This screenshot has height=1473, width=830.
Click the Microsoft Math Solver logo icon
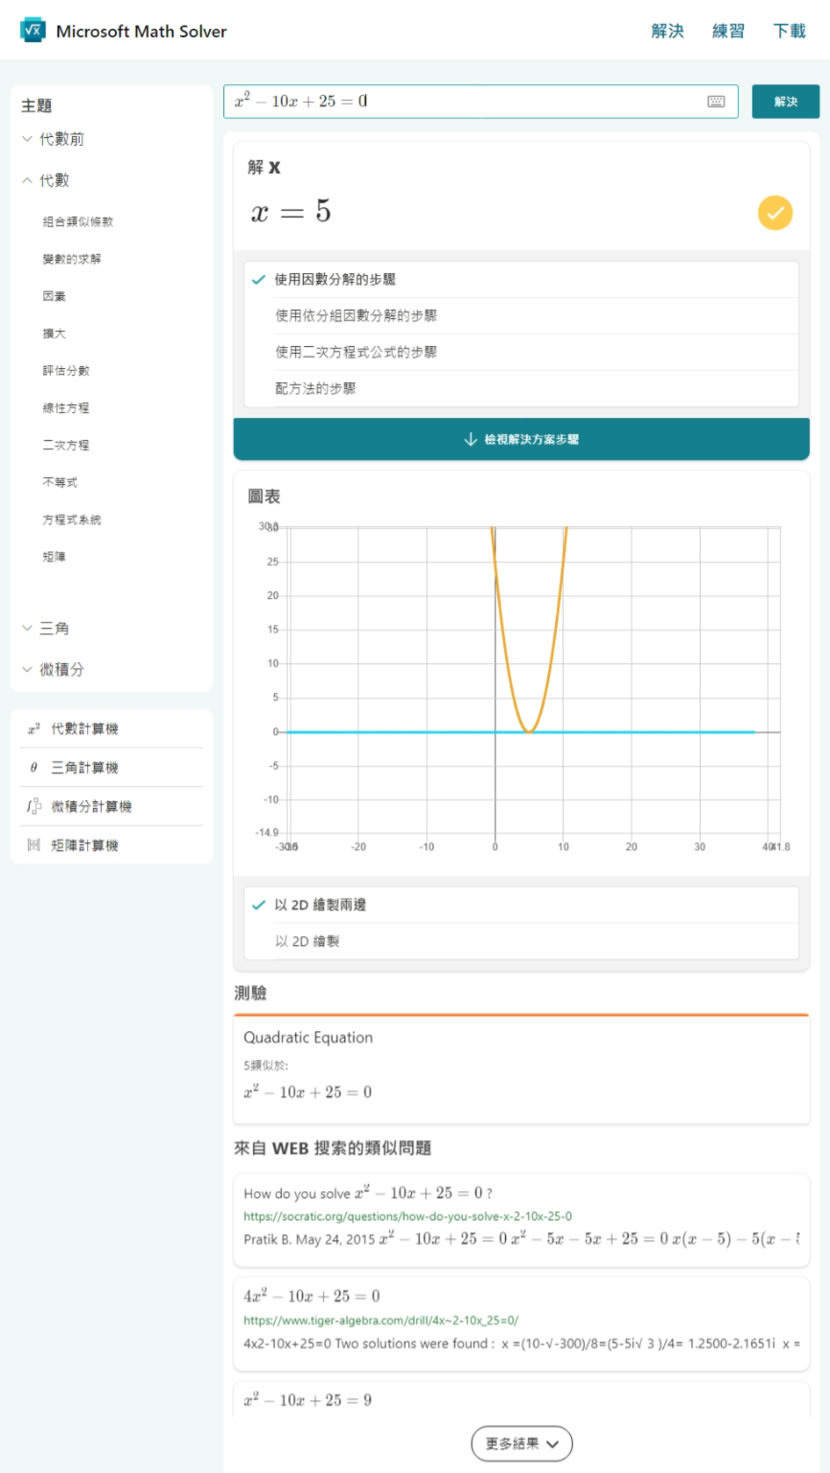pyautogui.click(x=33, y=30)
